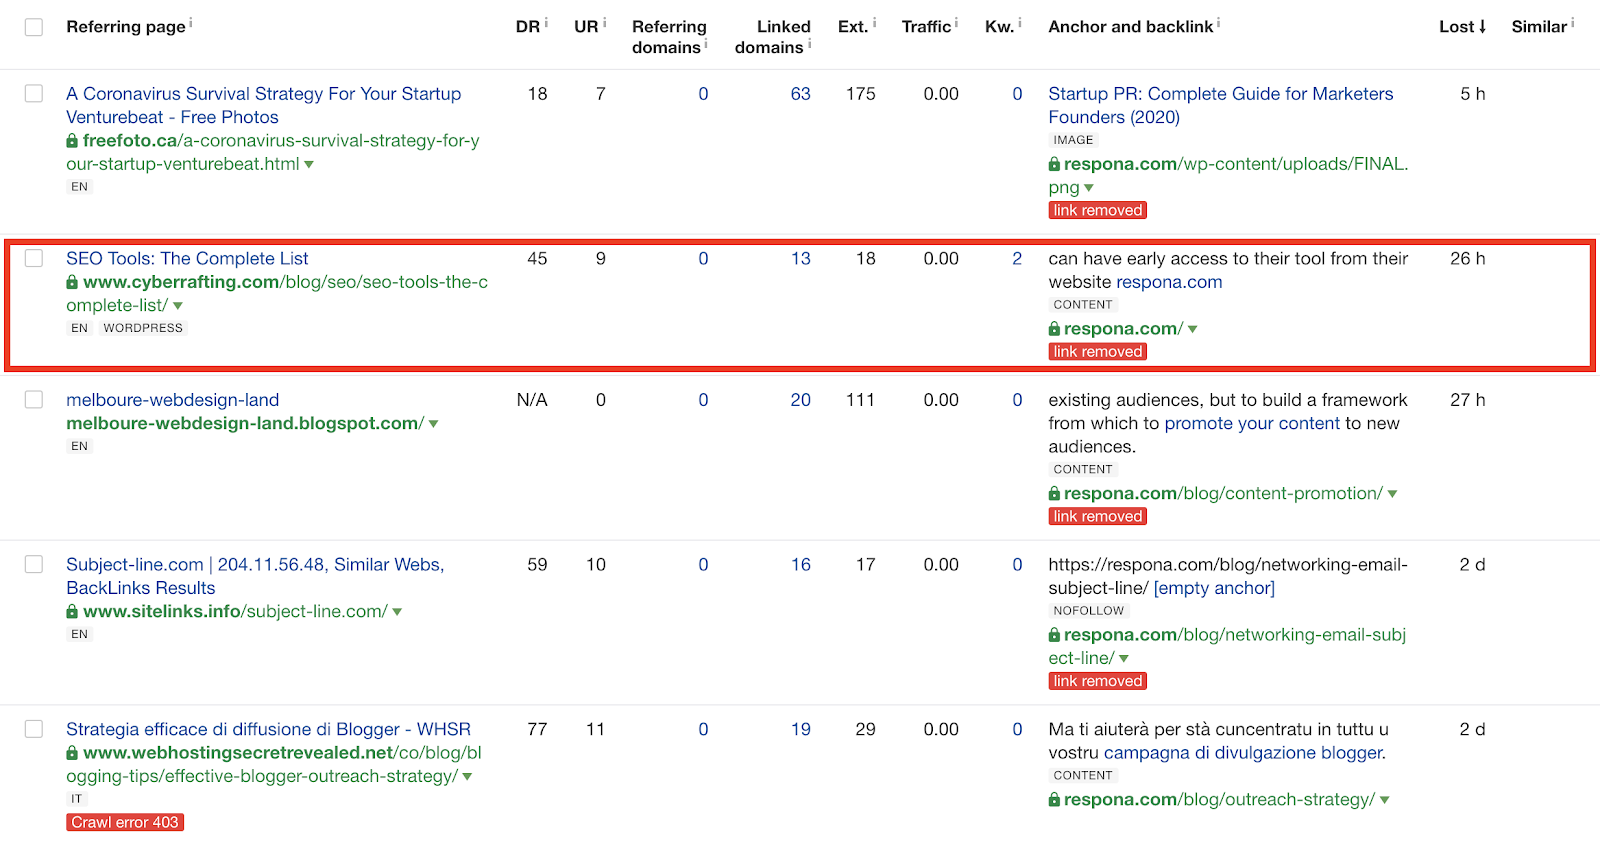Click info icon next to Linked domains header
Screen dimensions: 1600x843
tap(809, 43)
